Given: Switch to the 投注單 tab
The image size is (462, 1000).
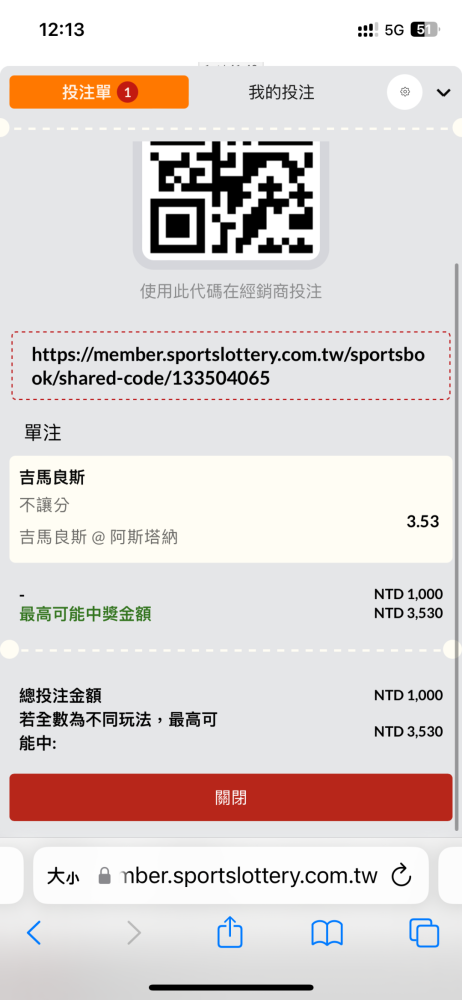Looking at the screenshot, I should [x=99, y=92].
